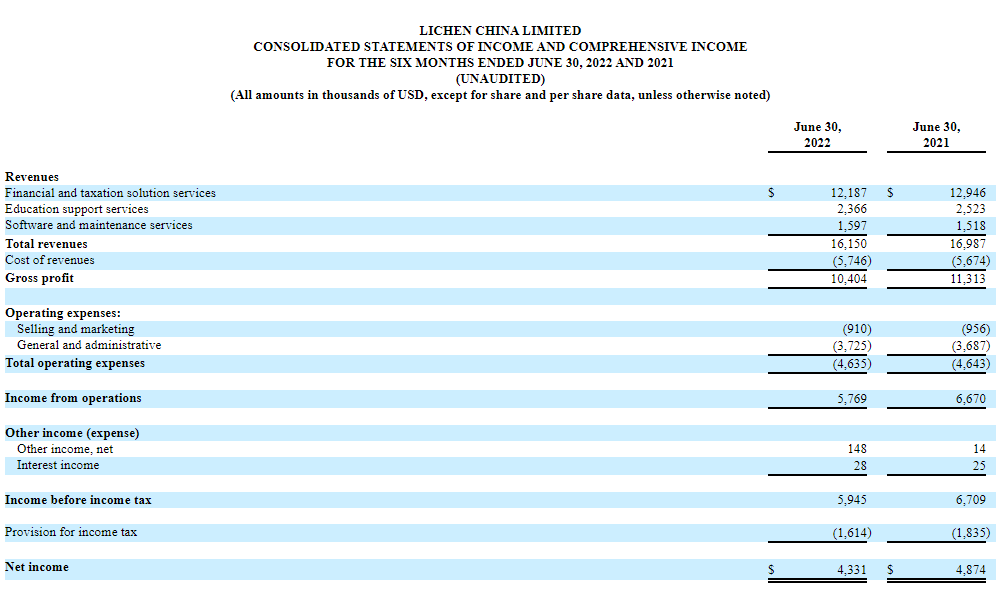The image size is (997, 589).
Task: Click Income before income tax label
Action: pyautogui.click(x=78, y=500)
